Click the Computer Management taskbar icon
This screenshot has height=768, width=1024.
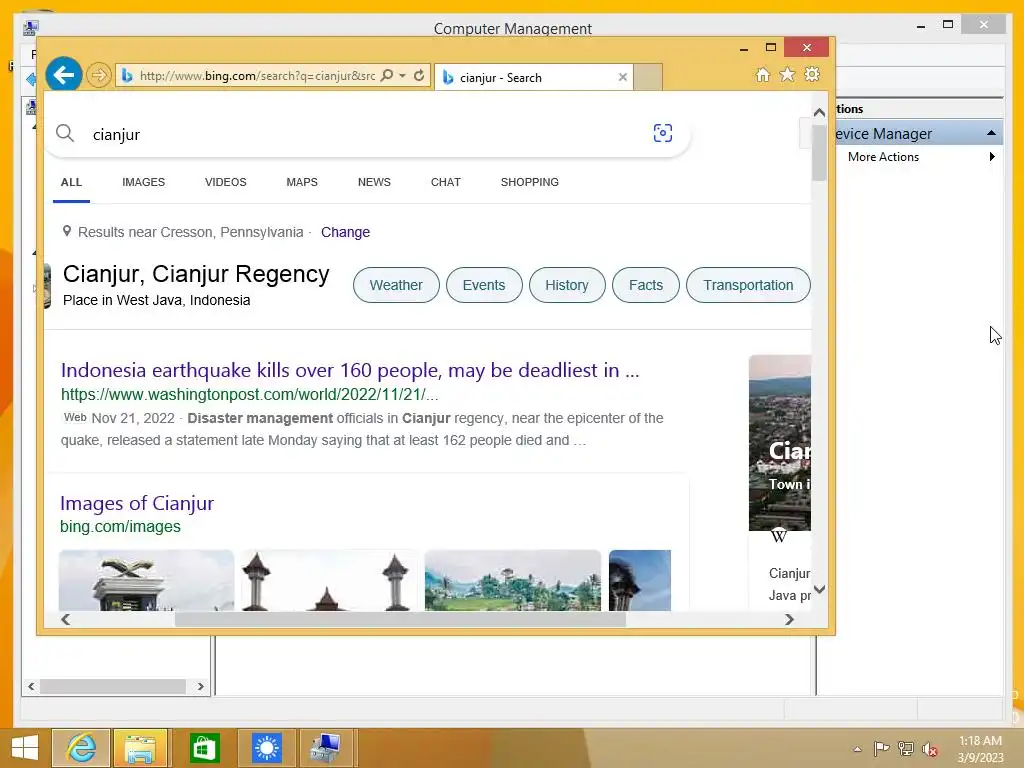[327, 748]
